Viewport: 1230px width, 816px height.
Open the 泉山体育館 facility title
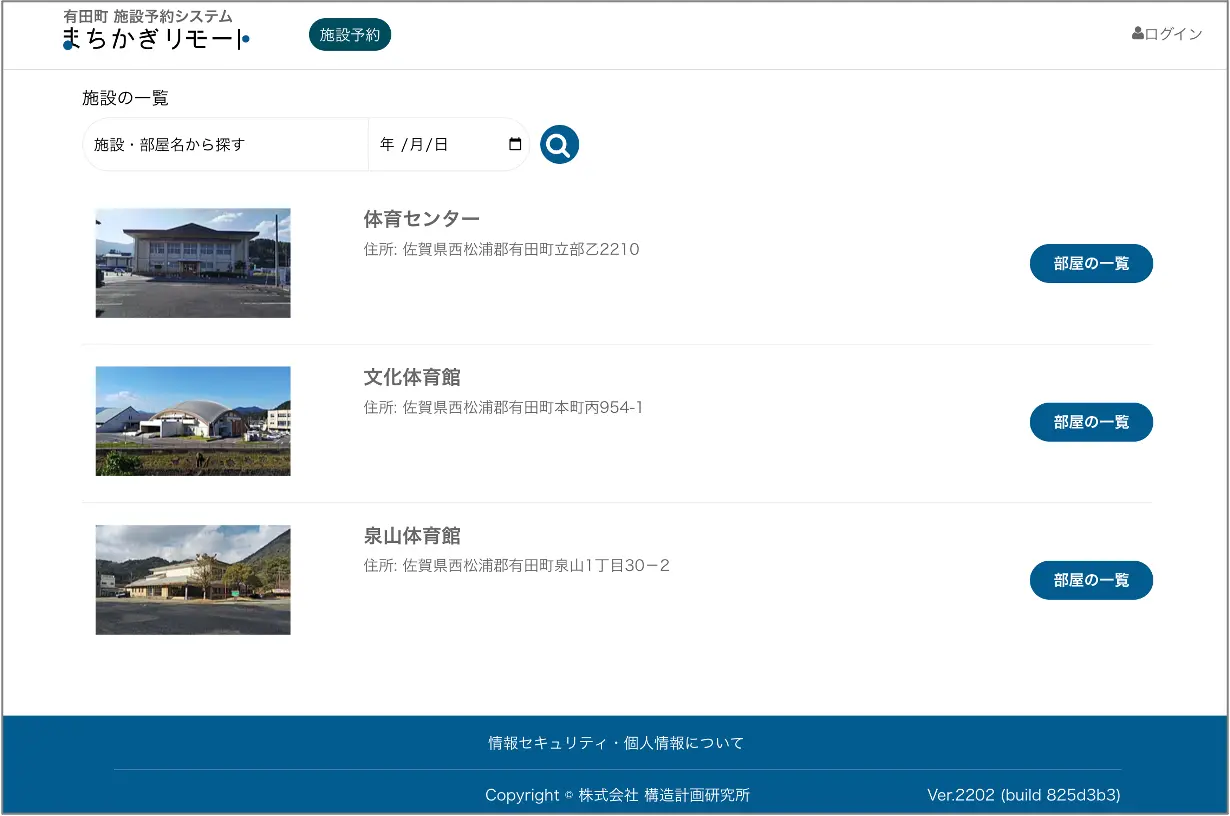412,536
